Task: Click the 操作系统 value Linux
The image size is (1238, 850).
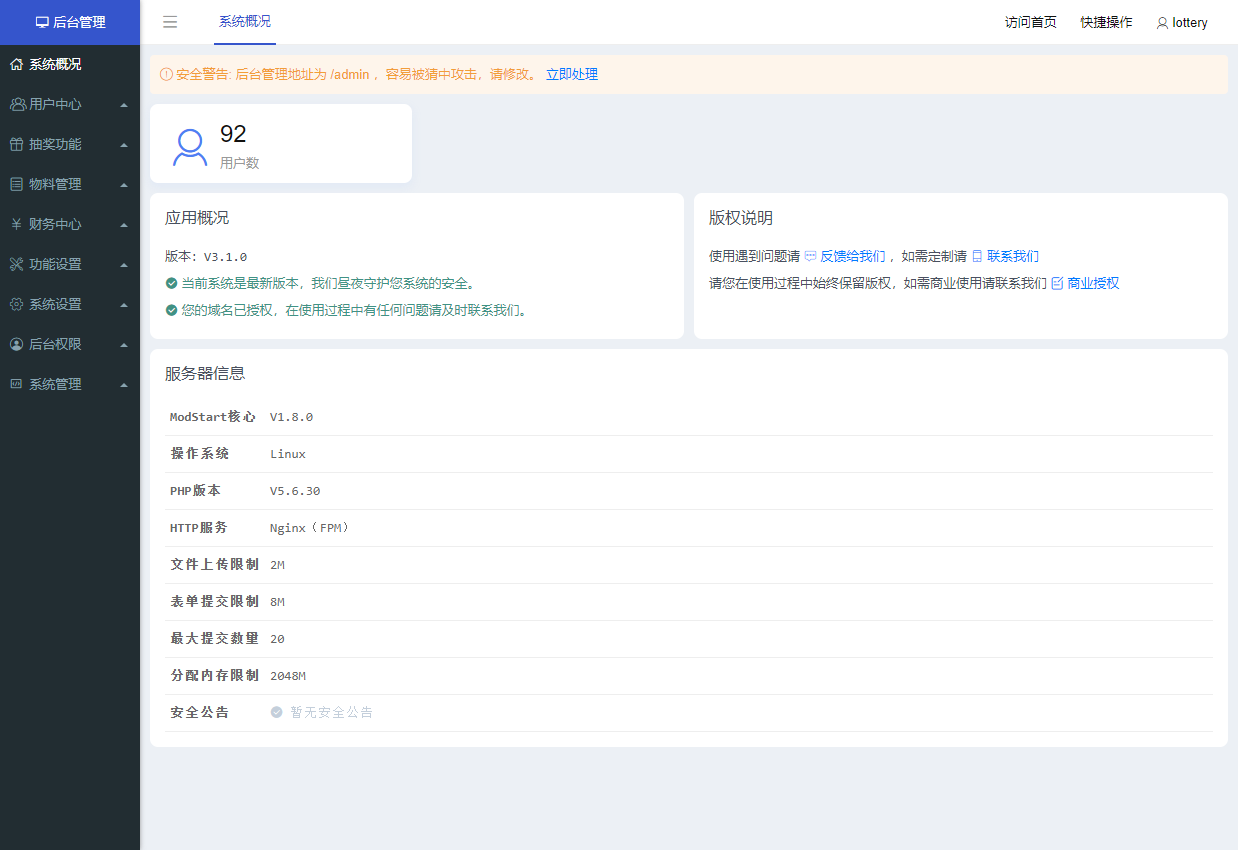Action: (x=288, y=454)
